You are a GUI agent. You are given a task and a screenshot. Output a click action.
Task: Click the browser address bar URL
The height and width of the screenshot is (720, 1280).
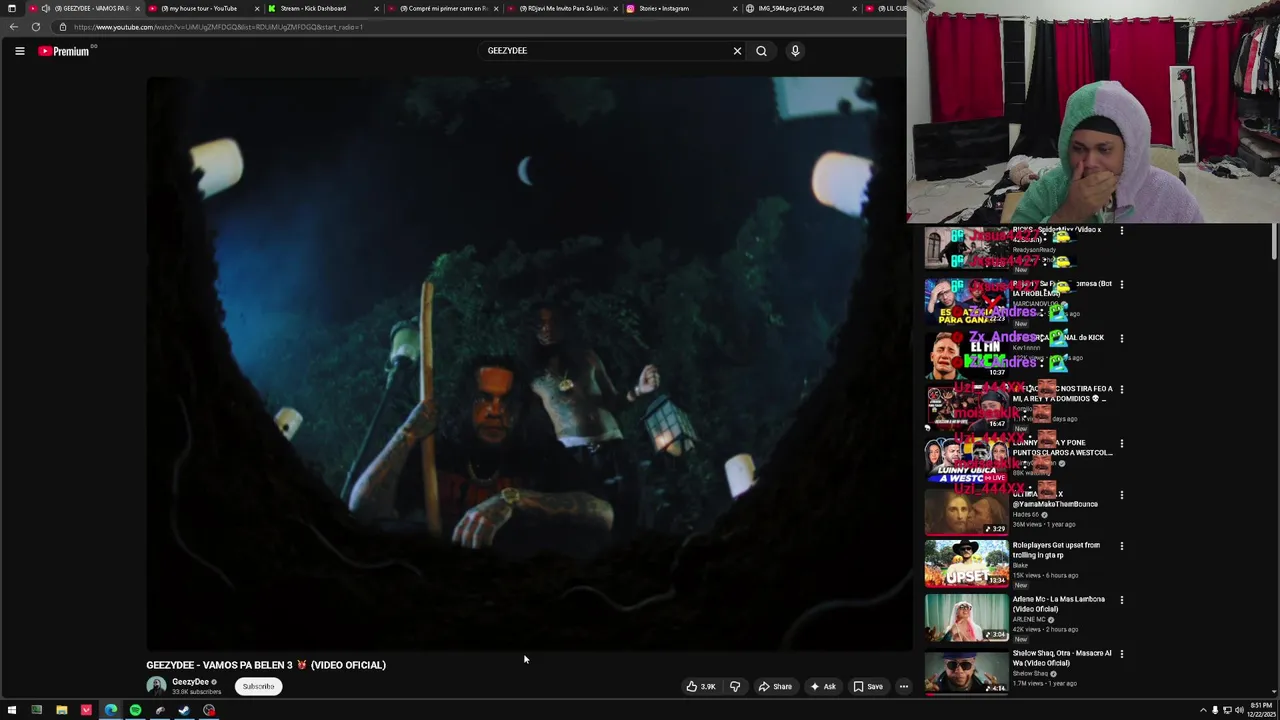(x=218, y=27)
